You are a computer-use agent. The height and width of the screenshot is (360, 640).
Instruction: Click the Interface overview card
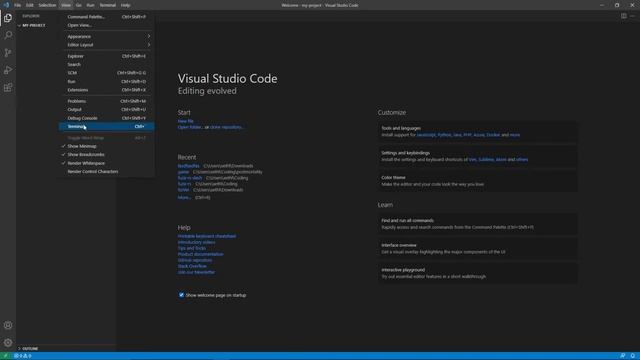pos(478,249)
